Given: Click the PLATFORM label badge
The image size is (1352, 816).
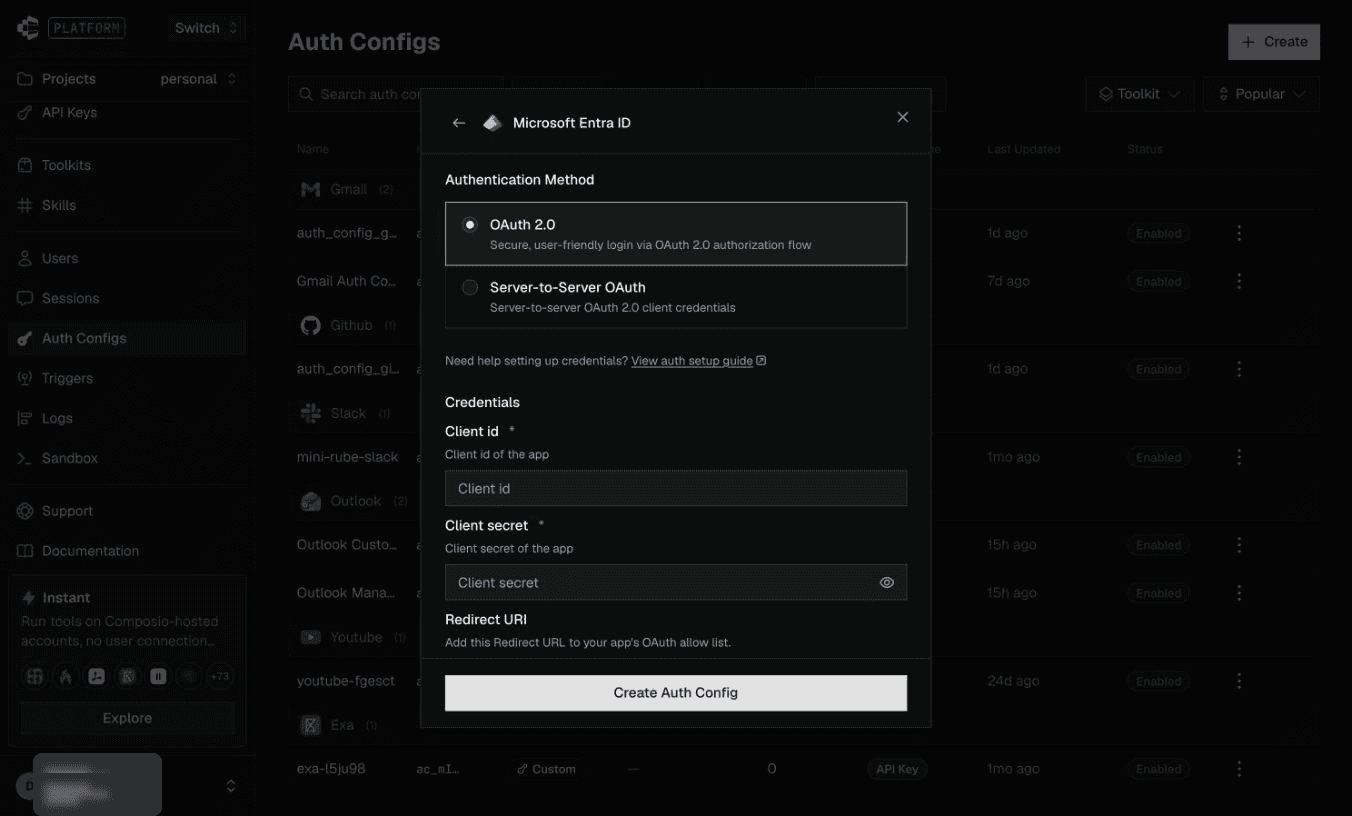Looking at the screenshot, I should (x=87, y=28).
